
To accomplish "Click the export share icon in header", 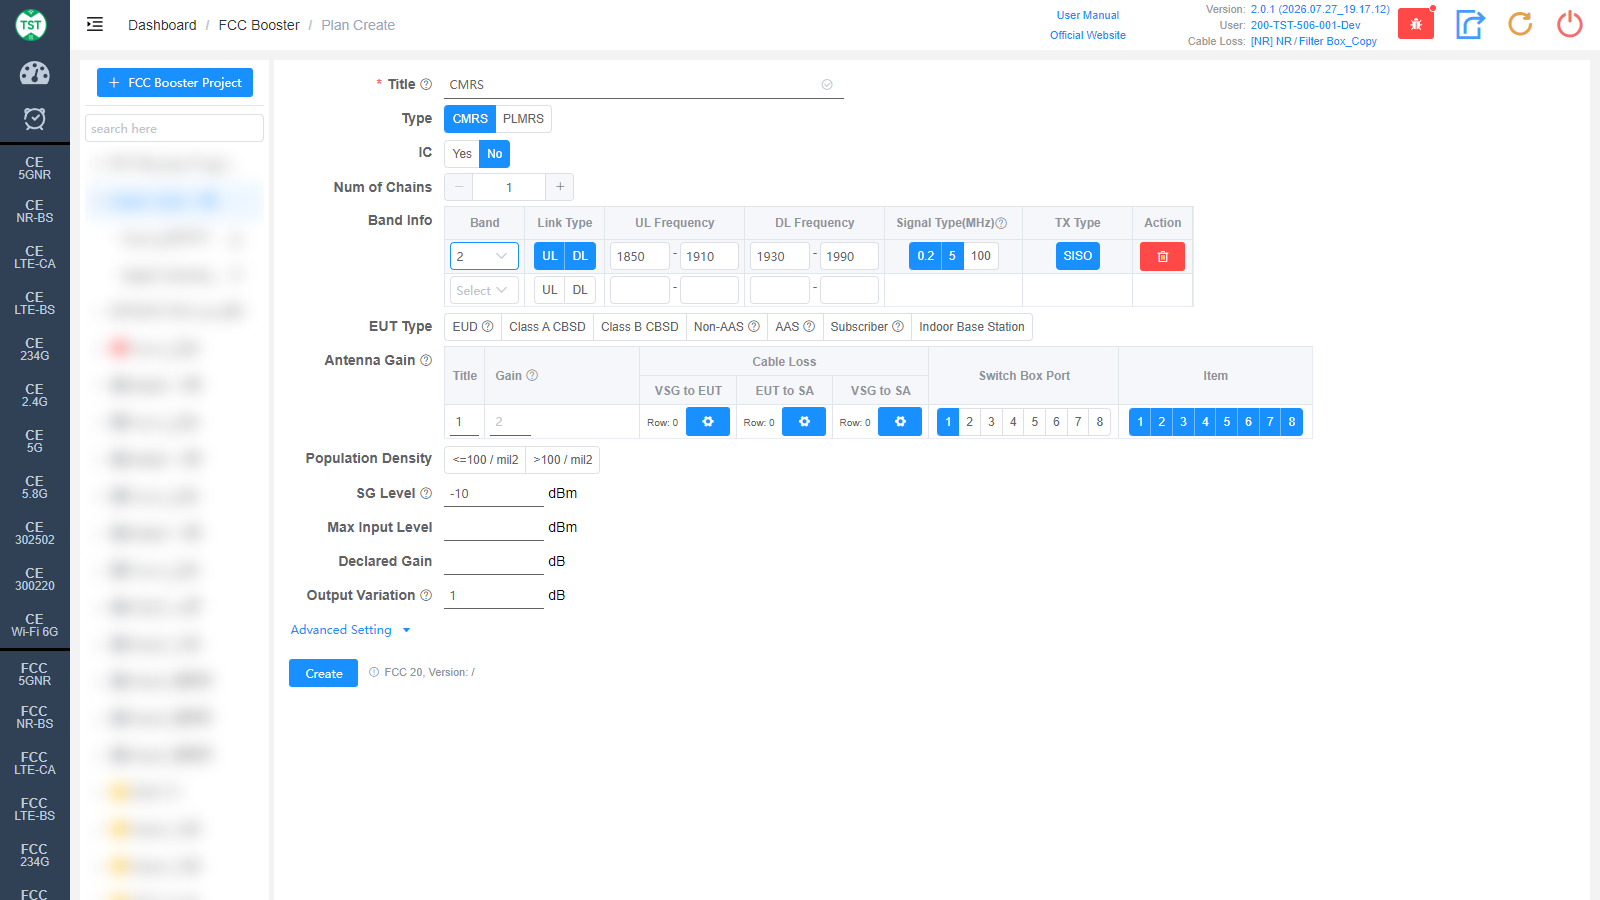I will tap(1469, 24).
